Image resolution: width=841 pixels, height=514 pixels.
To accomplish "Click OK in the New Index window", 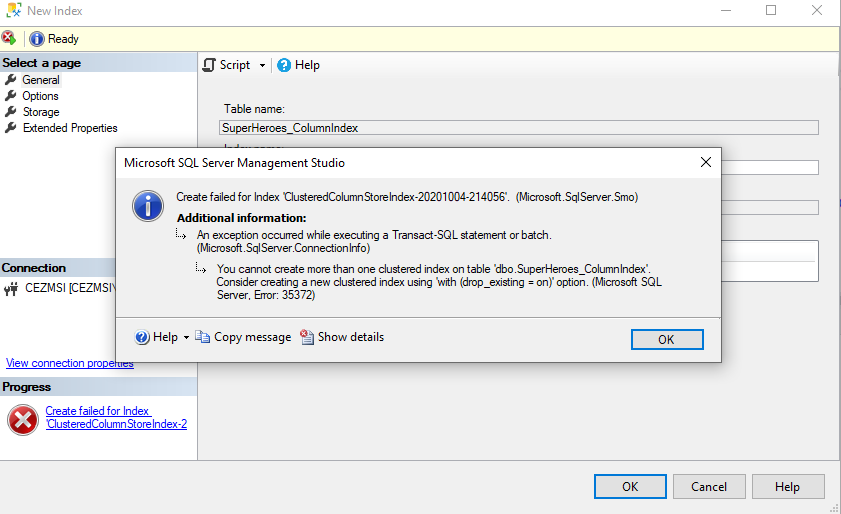I will [630, 487].
